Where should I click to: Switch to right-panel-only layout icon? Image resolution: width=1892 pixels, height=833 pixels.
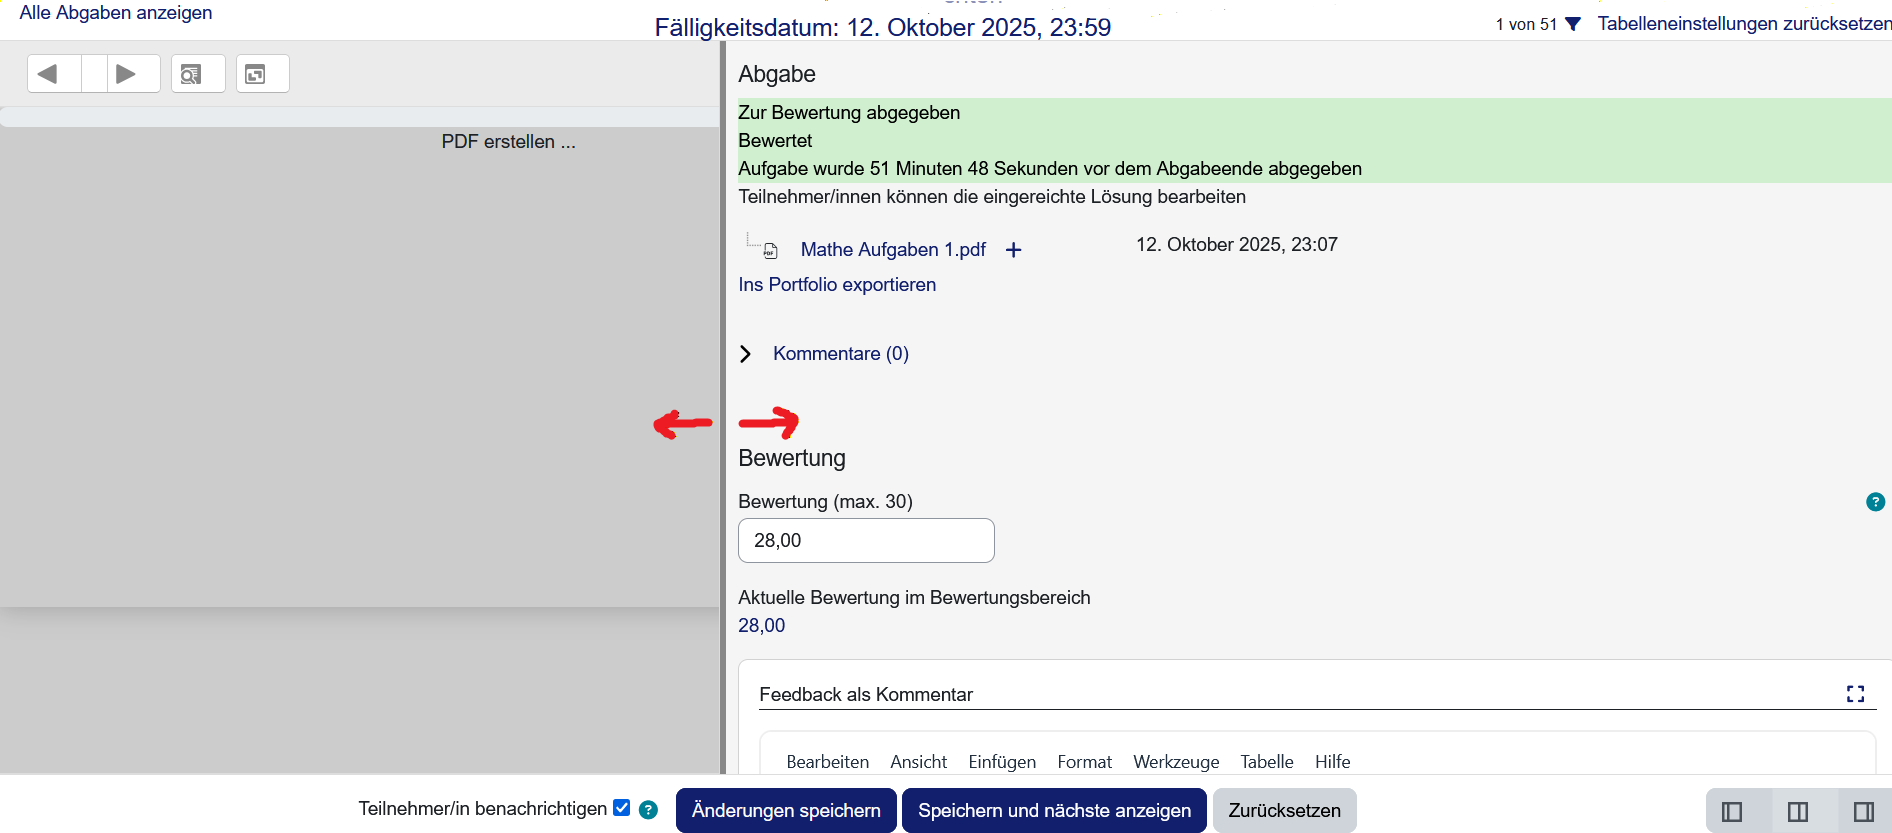point(1863,811)
